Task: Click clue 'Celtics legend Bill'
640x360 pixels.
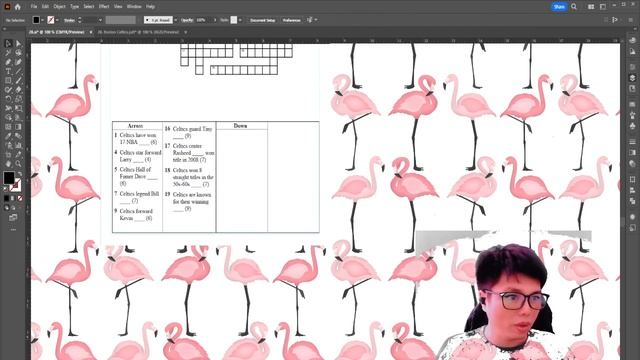Action: (139, 193)
